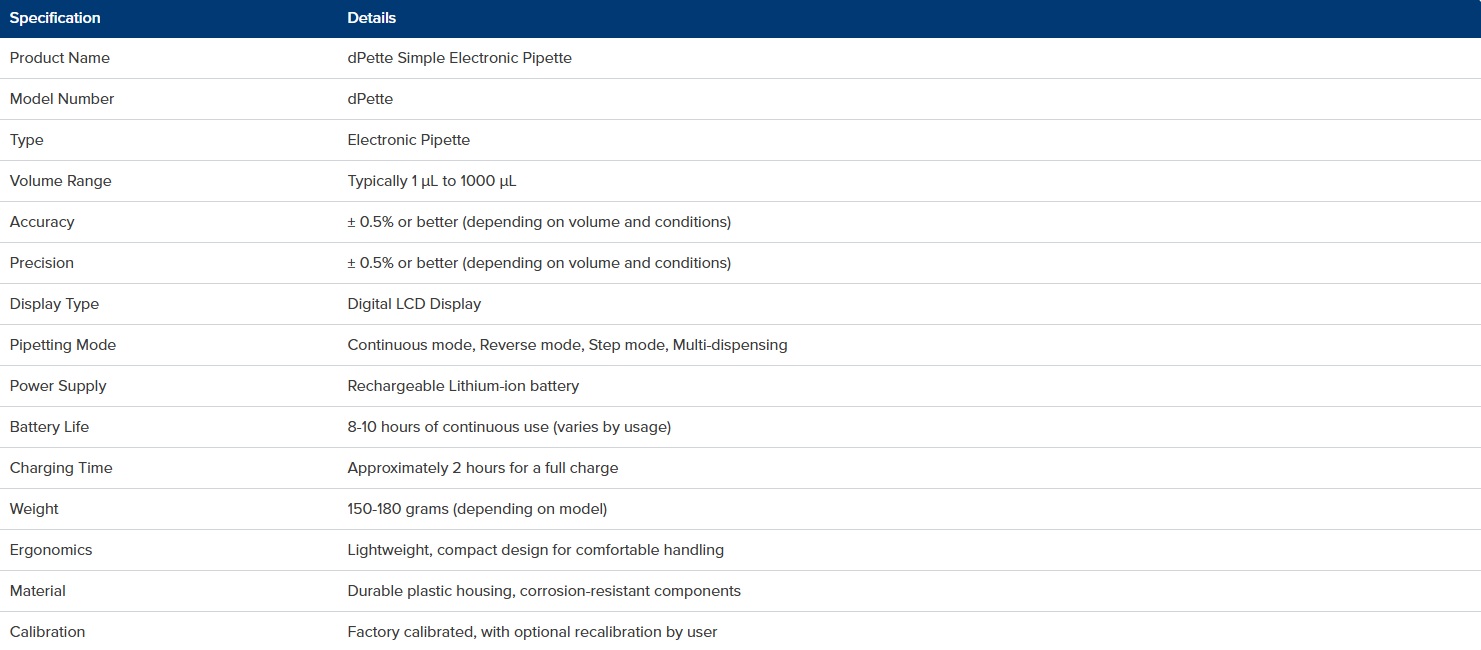Click 'dPette Simple Electronic Pipette' value
The height and width of the screenshot is (650, 1481).
[x=460, y=58]
